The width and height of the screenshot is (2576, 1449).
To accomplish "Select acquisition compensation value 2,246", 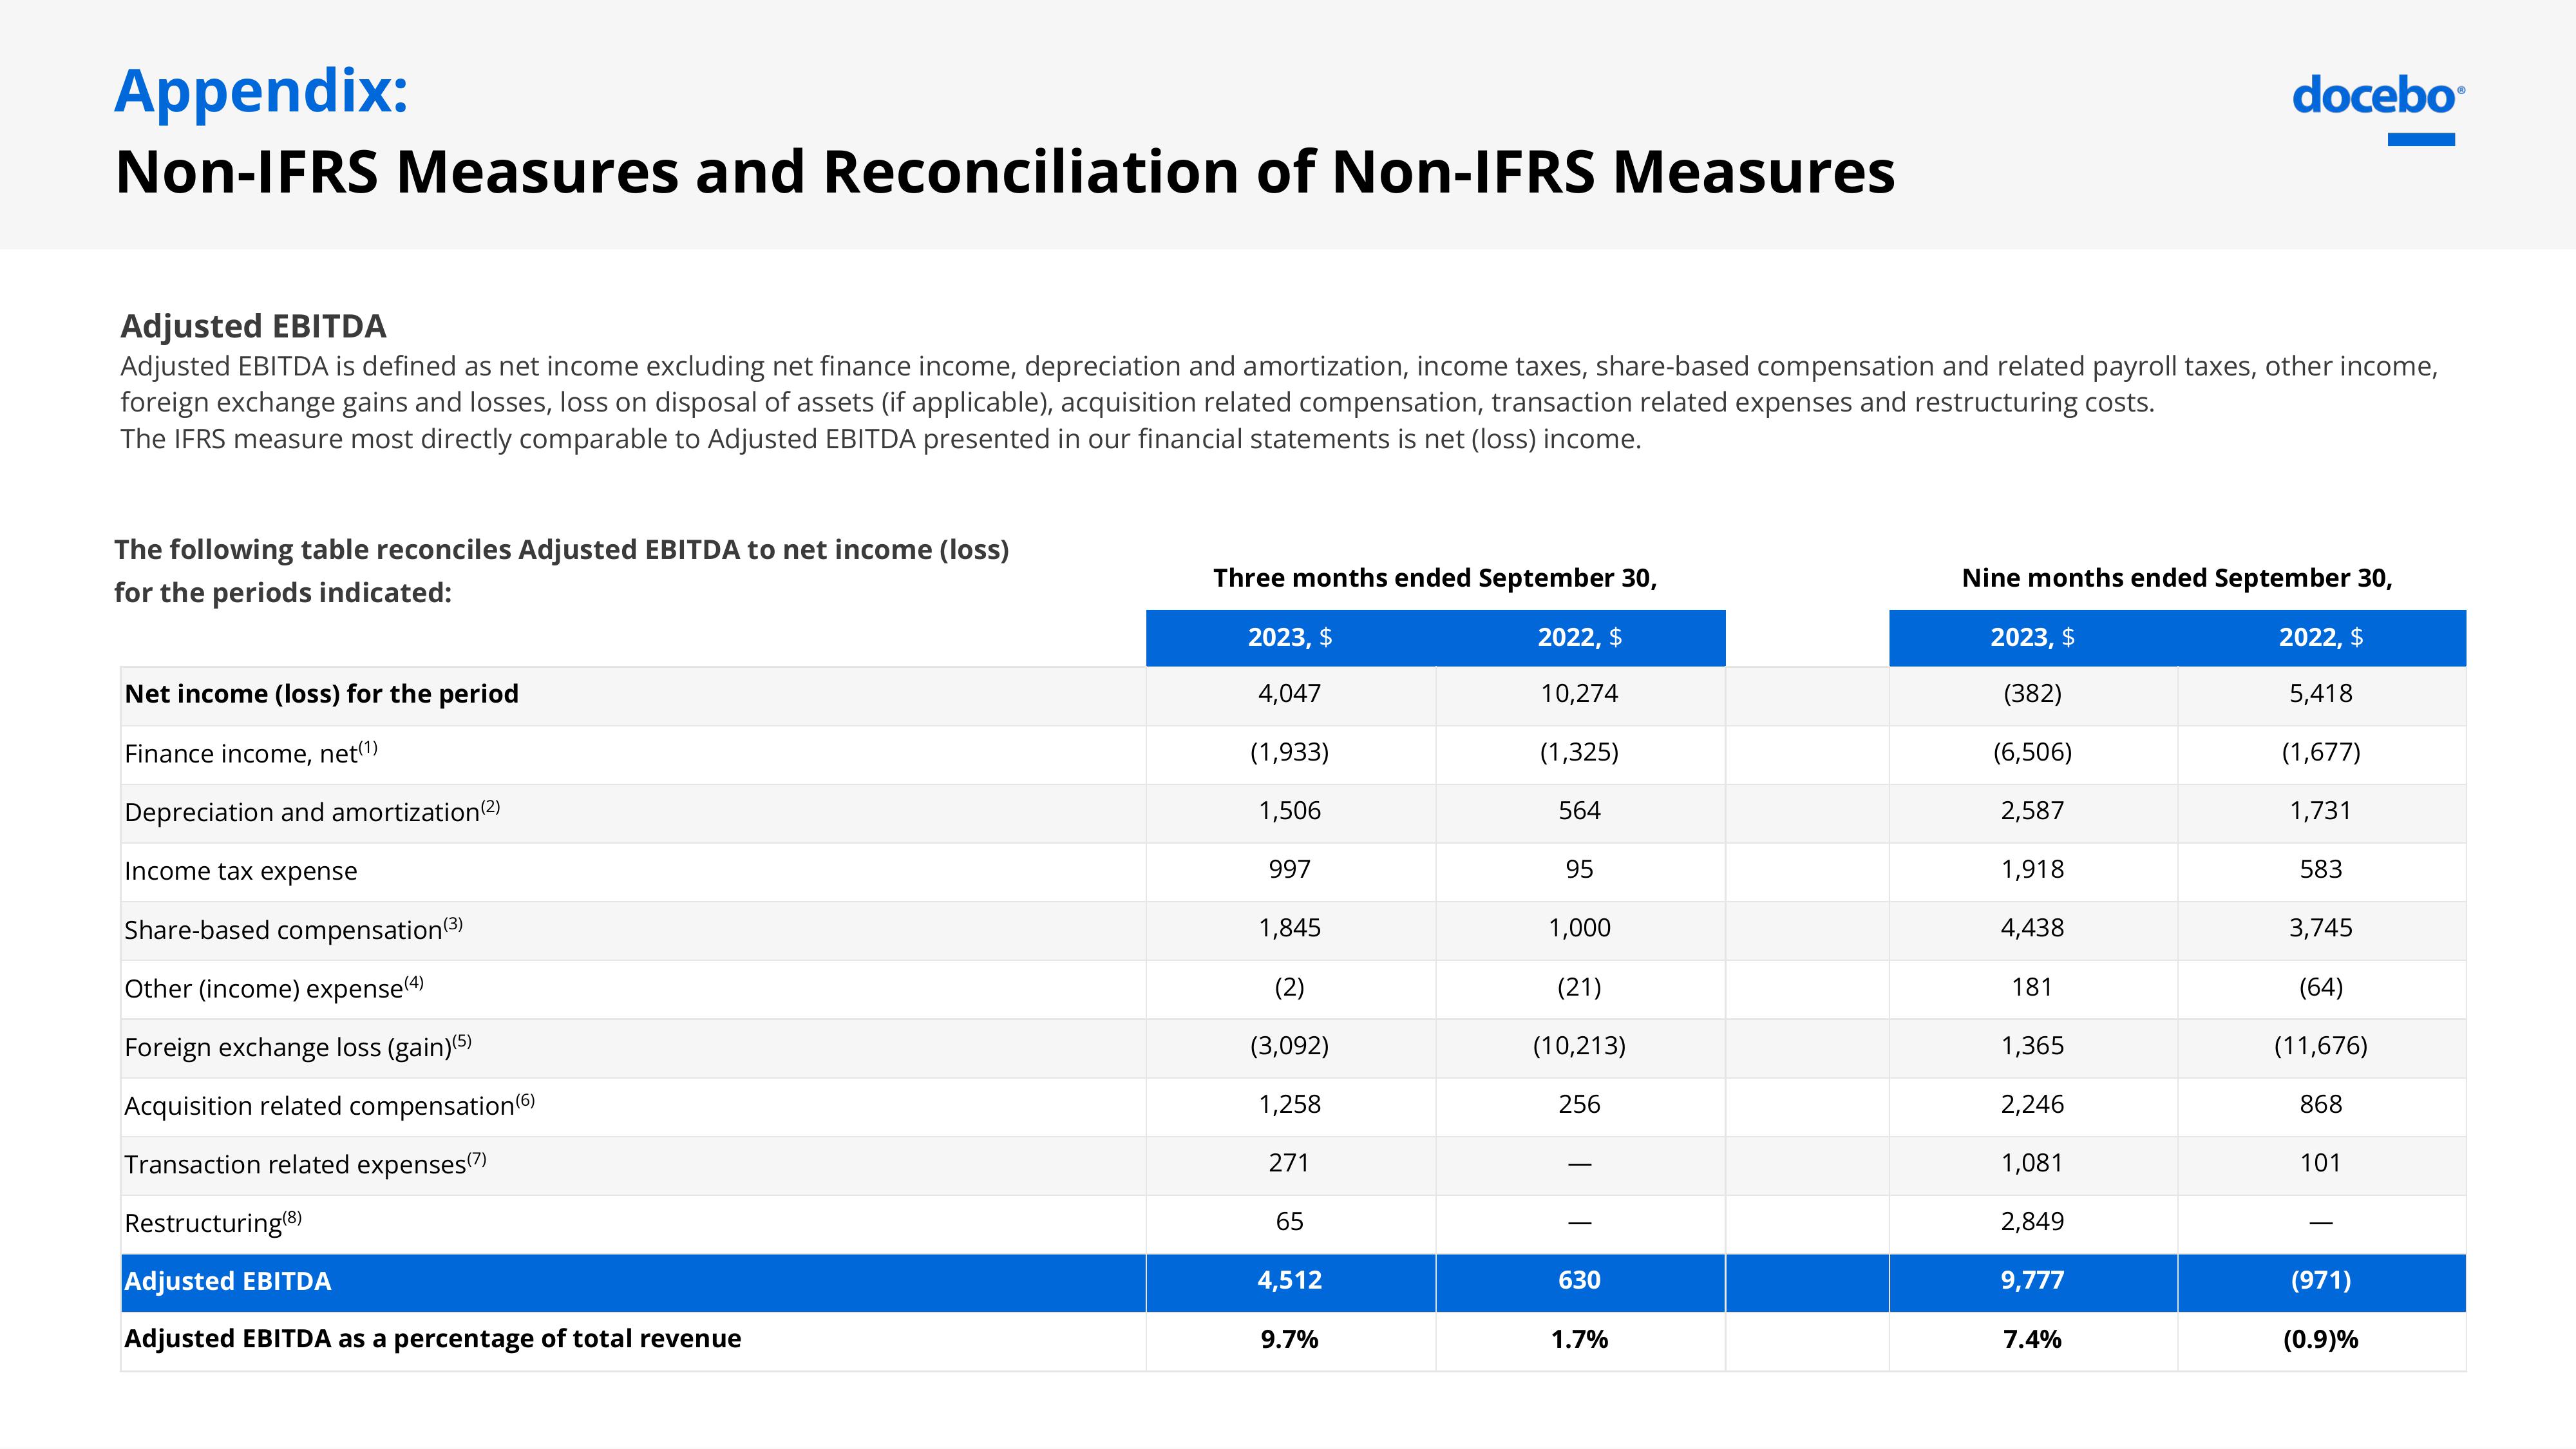I will click(x=2032, y=1104).
